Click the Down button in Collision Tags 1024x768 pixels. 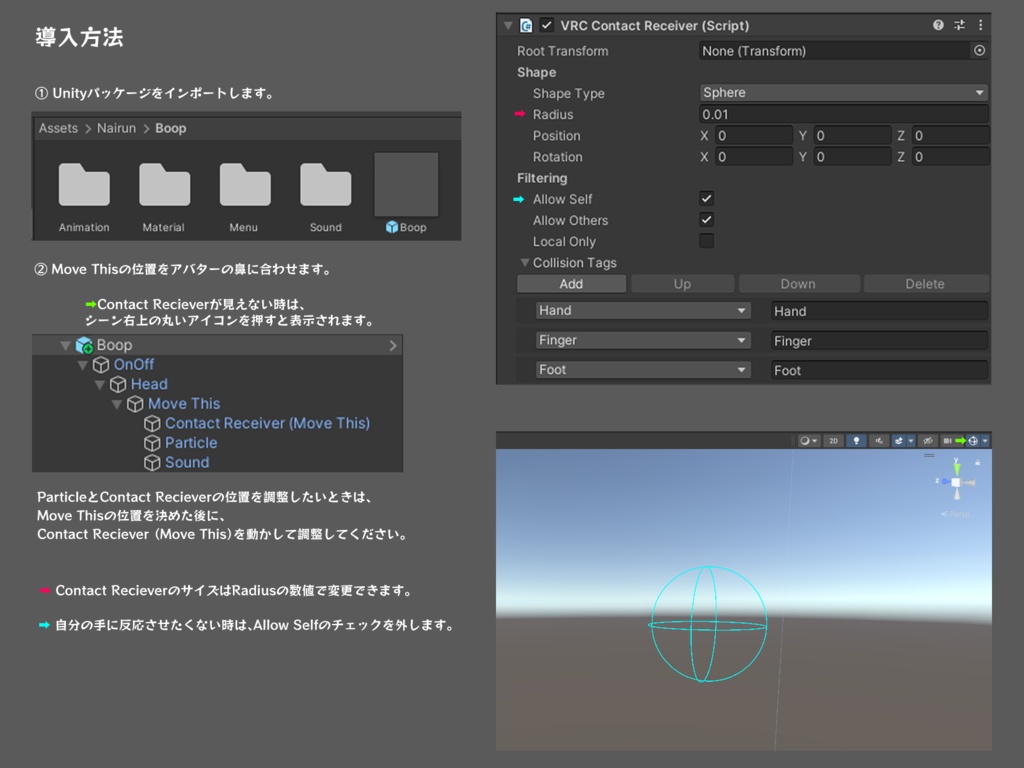(x=799, y=283)
